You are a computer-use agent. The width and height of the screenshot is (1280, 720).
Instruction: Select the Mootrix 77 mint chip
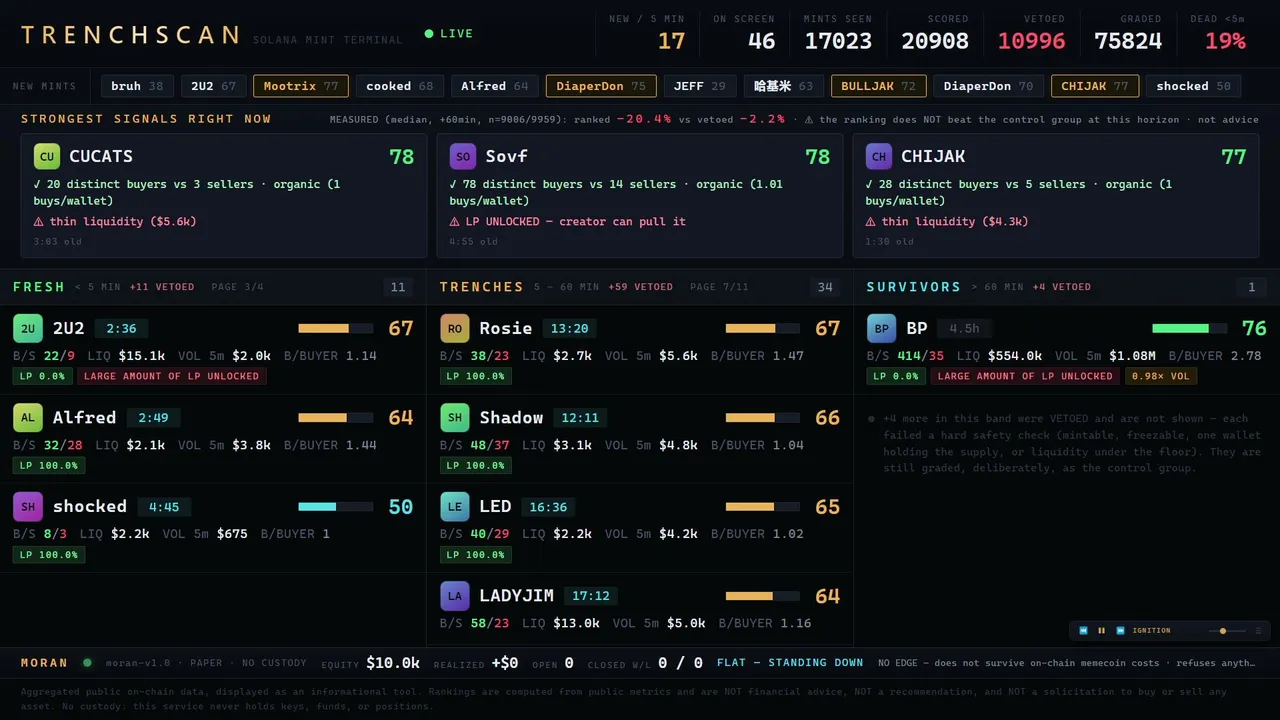301,86
